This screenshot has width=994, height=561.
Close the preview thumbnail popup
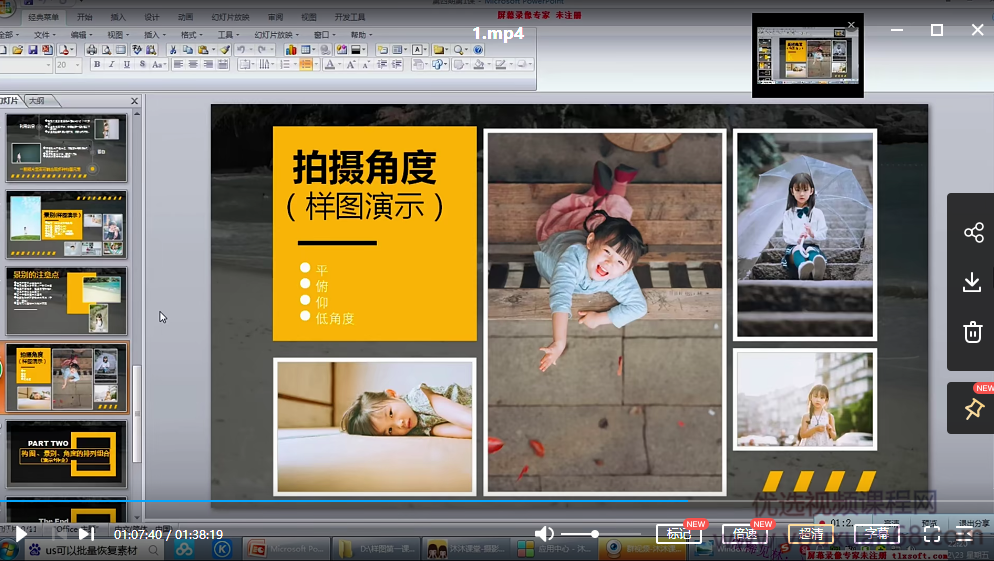pos(851,25)
